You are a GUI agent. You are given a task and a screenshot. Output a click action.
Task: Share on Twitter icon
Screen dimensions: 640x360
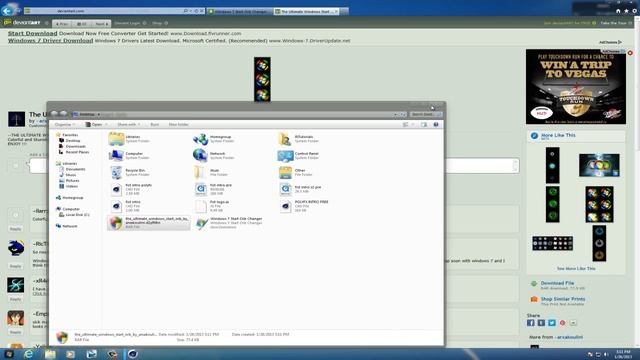[552, 323]
